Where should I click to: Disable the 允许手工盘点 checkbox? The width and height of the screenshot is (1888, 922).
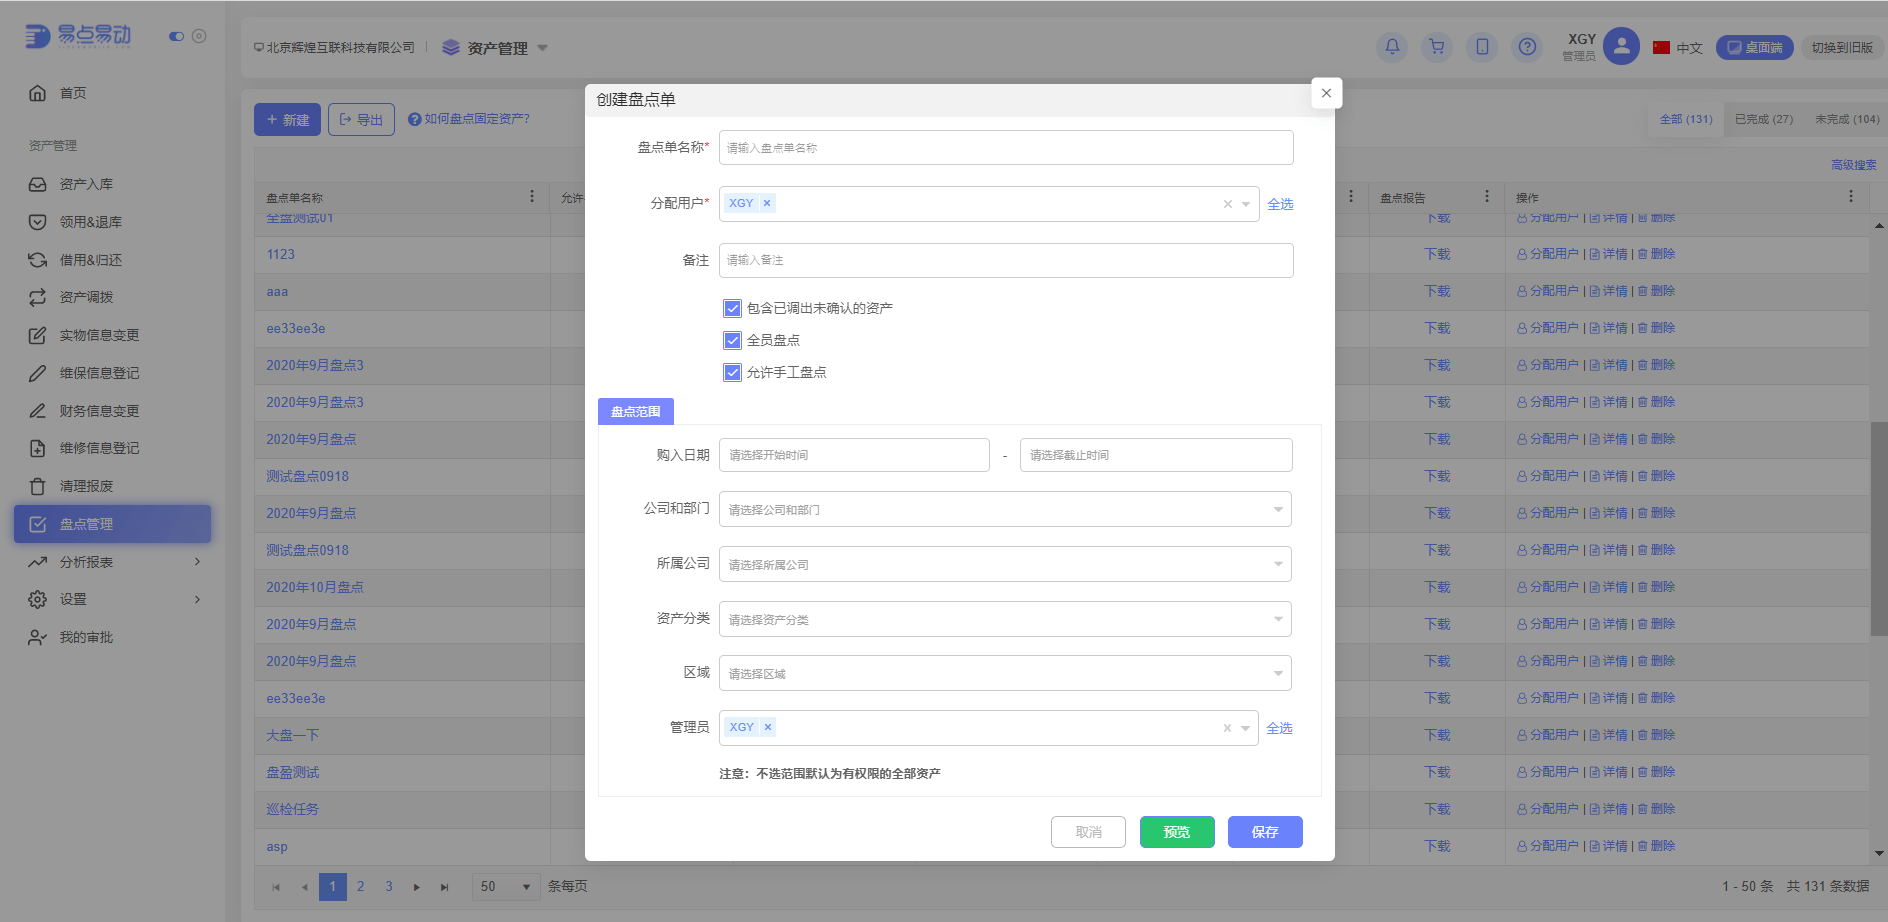pos(732,372)
